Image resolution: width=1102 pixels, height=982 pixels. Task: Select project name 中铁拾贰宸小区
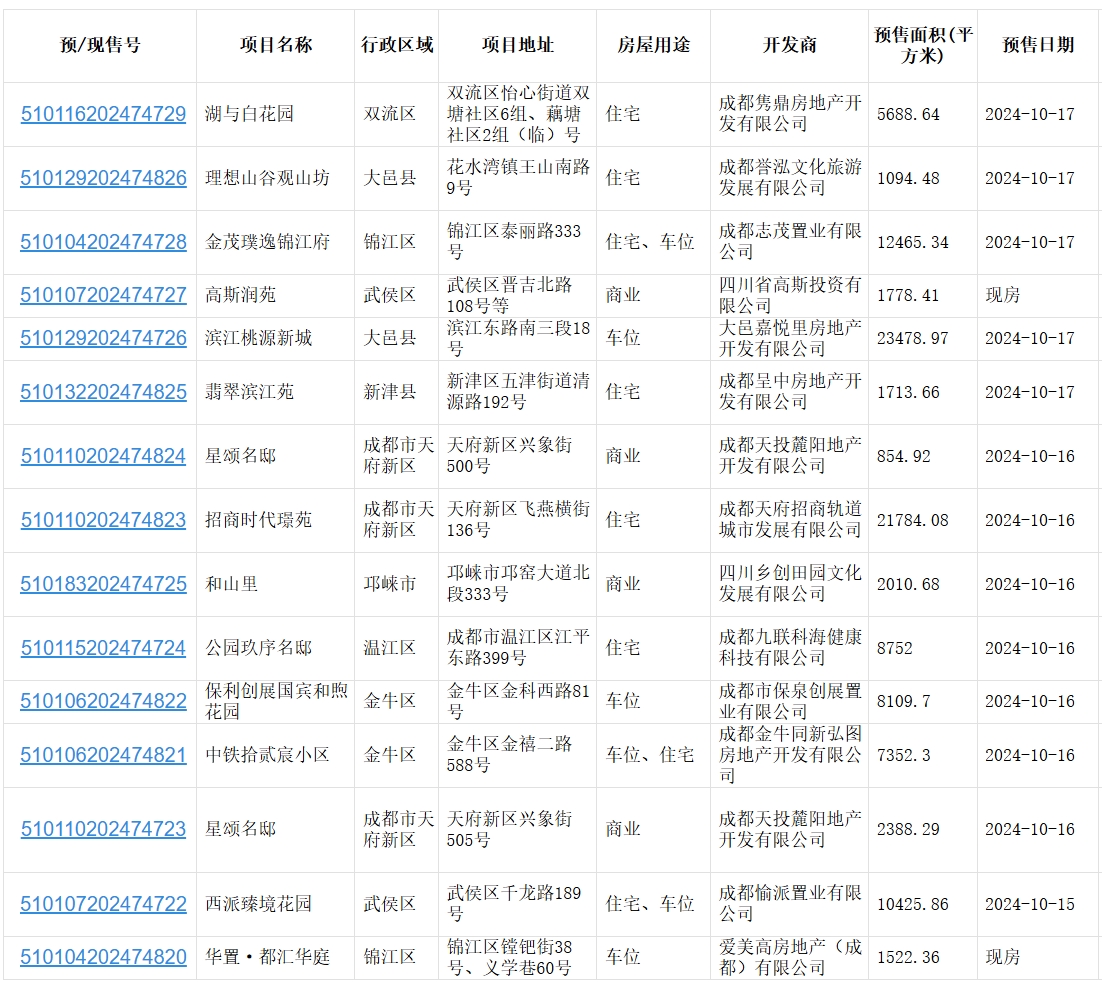pos(267,755)
